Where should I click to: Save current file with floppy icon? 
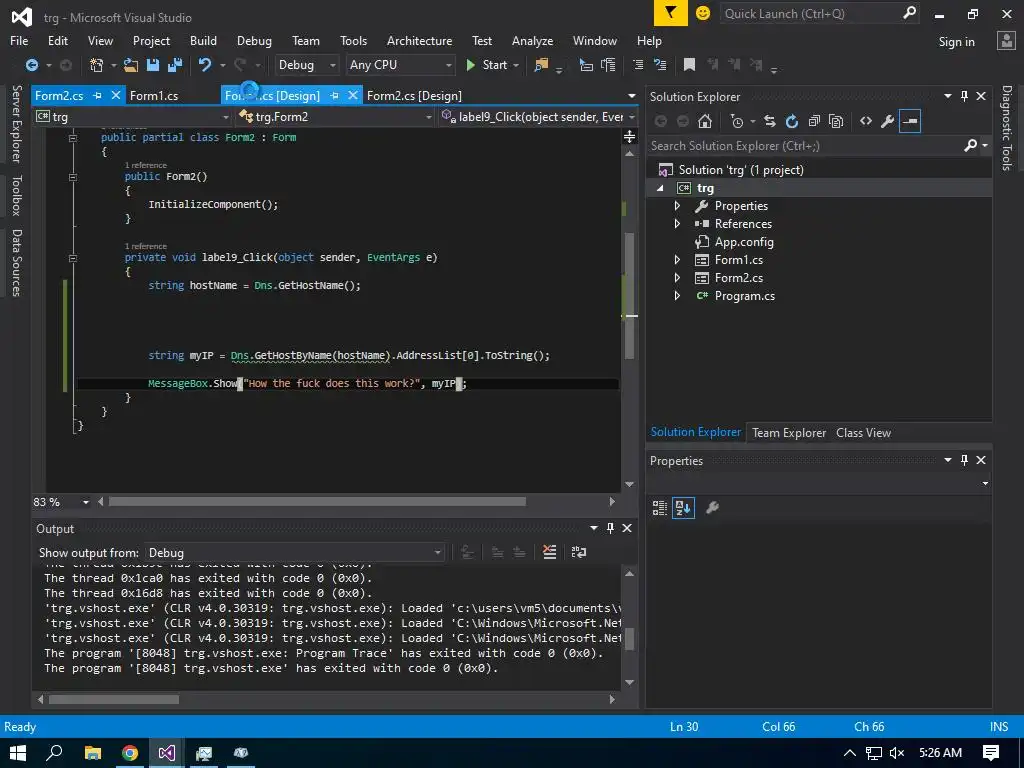(153, 65)
